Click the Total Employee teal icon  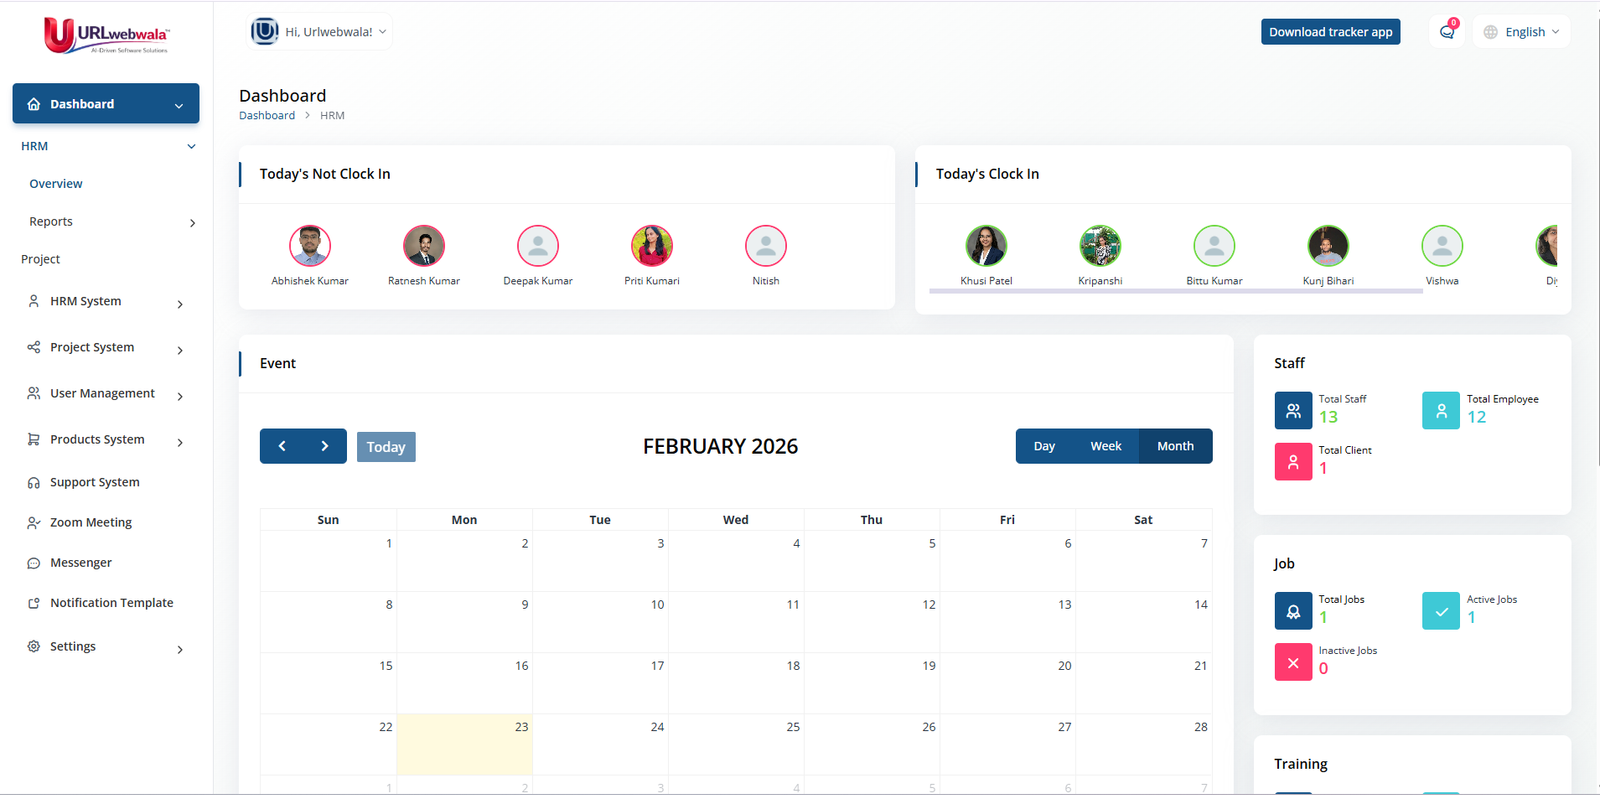(x=1440, y=410)
